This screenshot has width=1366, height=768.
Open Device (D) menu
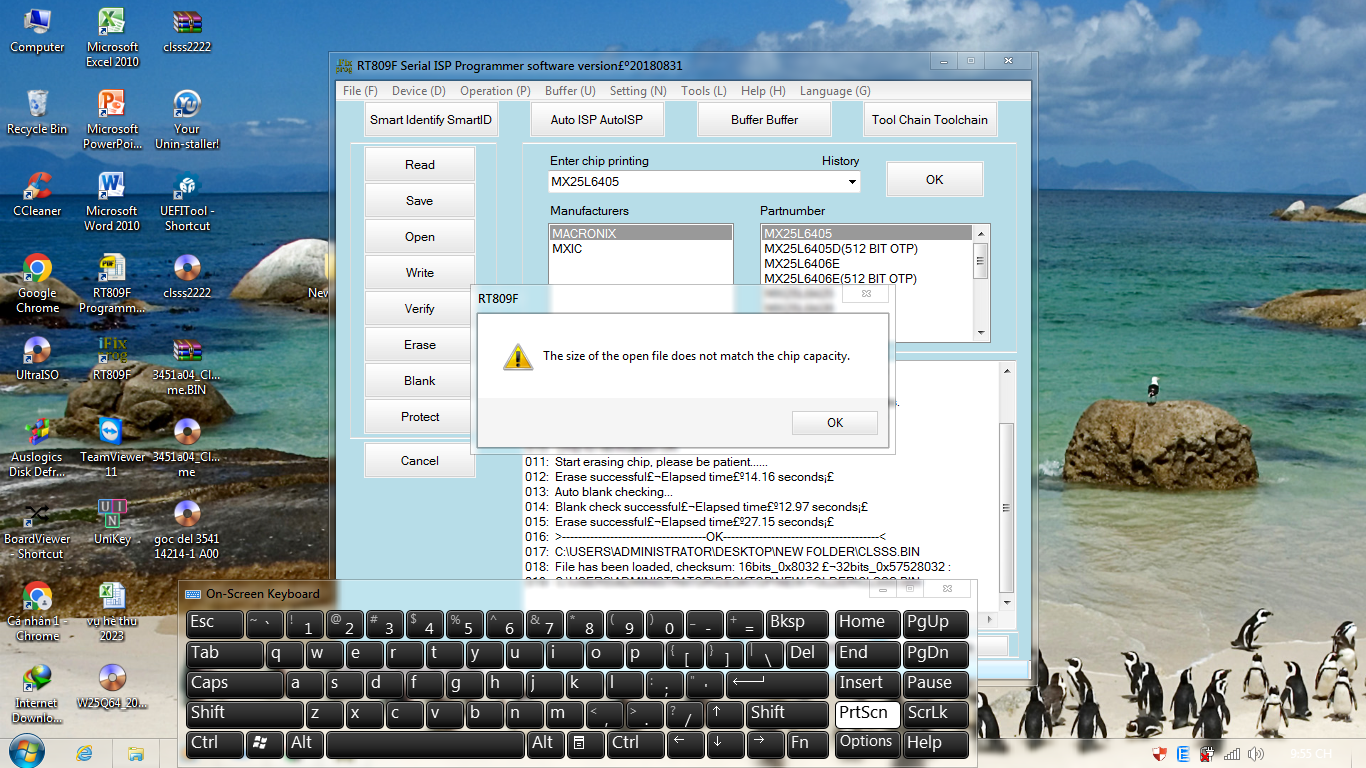pos(419,91)
